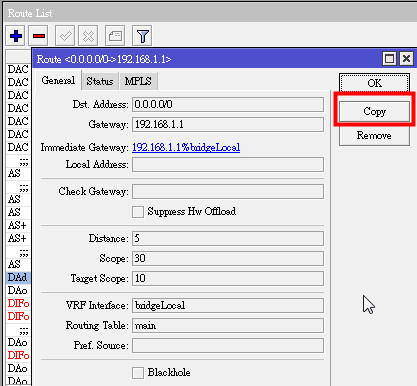The image size is (417, 386).
Task: Click the Target Scope field
Action: click(228, 279)
